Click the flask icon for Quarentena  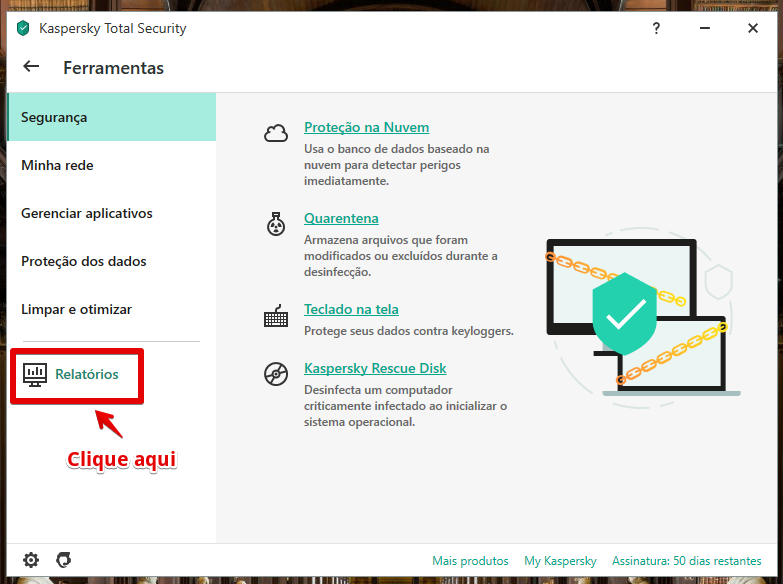coord(276,224)
